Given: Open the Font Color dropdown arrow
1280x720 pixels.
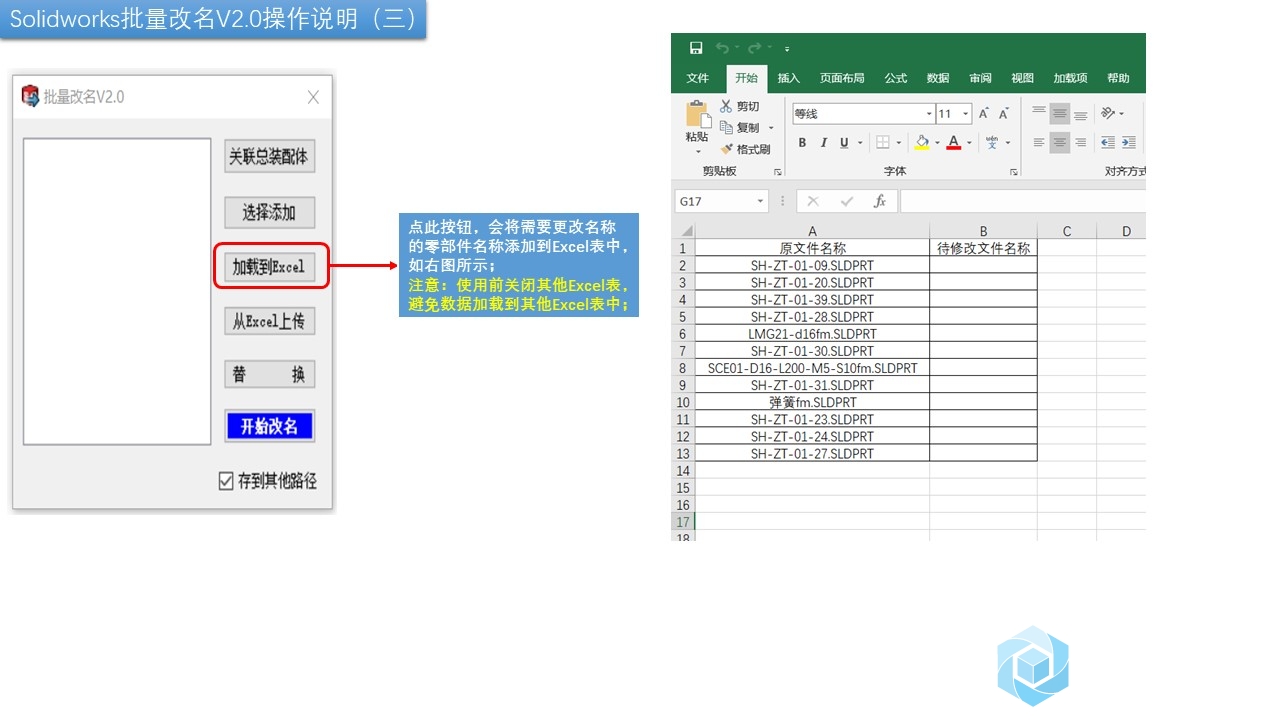Looking at the screenshot, I should (969, 143).
